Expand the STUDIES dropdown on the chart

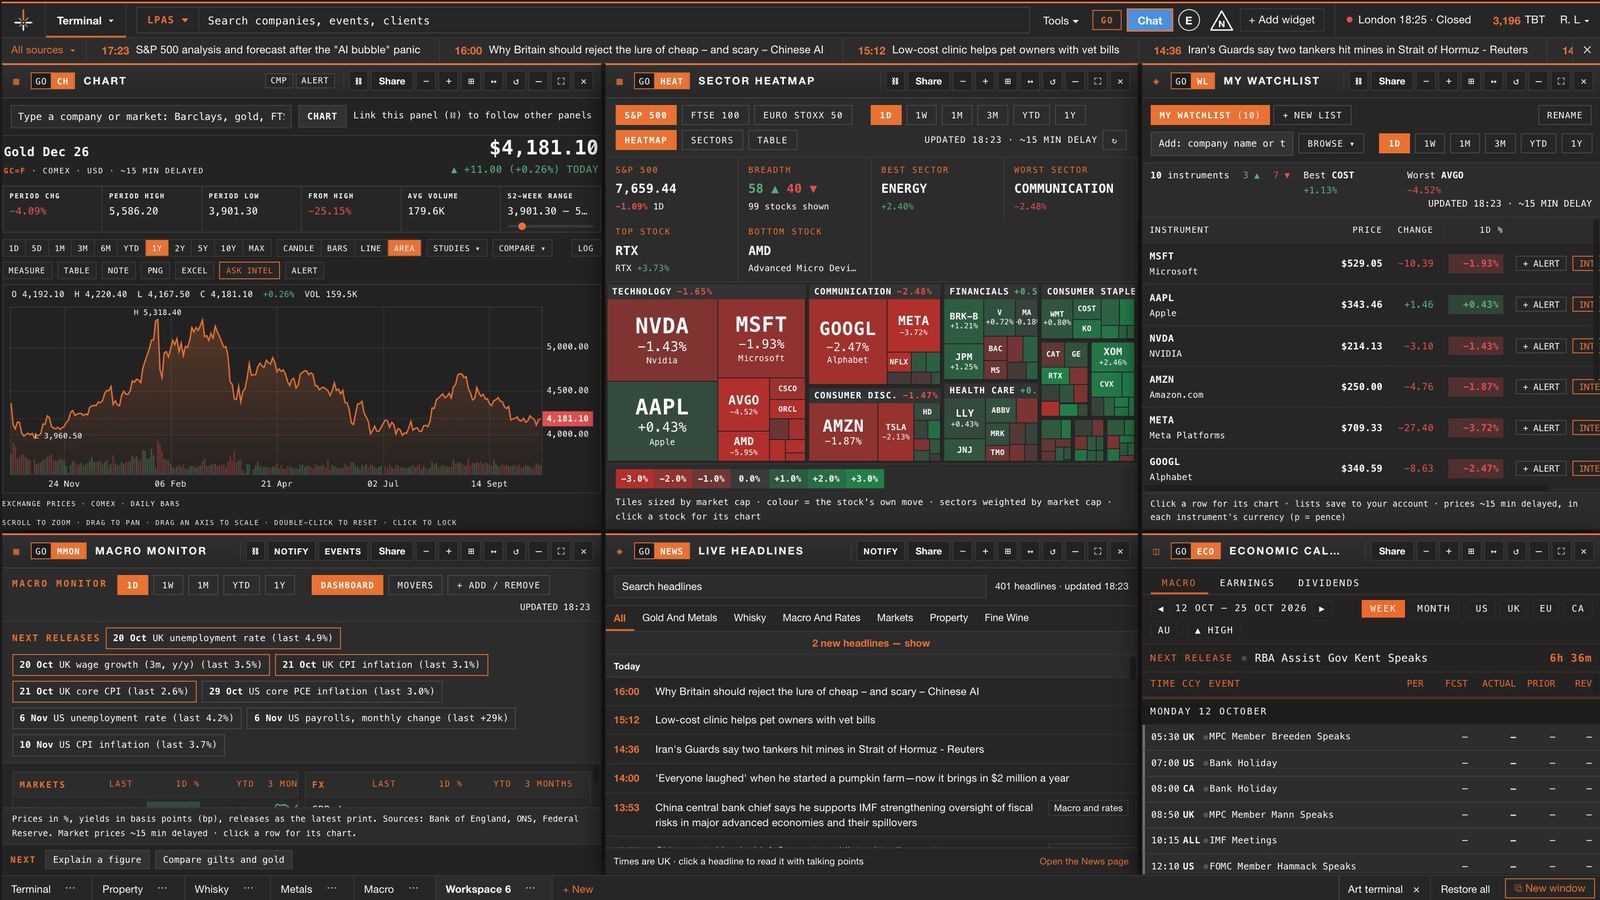pos(456,248)
